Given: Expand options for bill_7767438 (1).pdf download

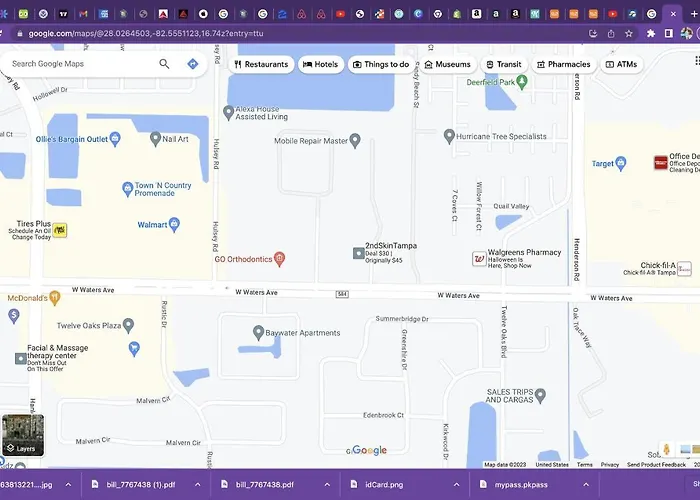Looking at the screenshot, I should 198,484.
